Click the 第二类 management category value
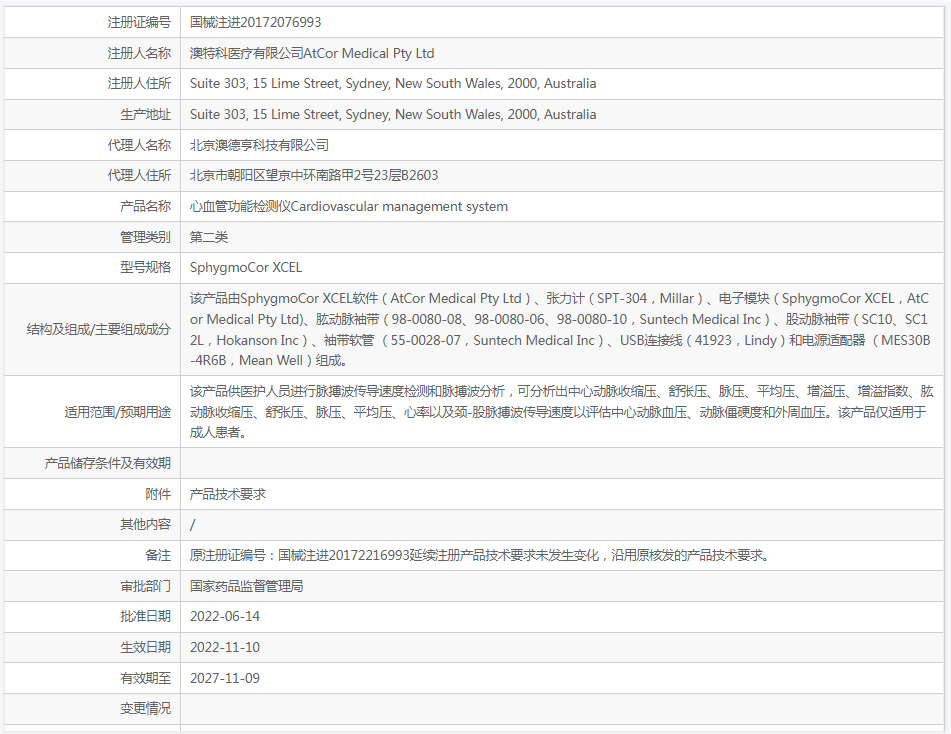This screenshot has width=951, height=734. click(209, 237)
